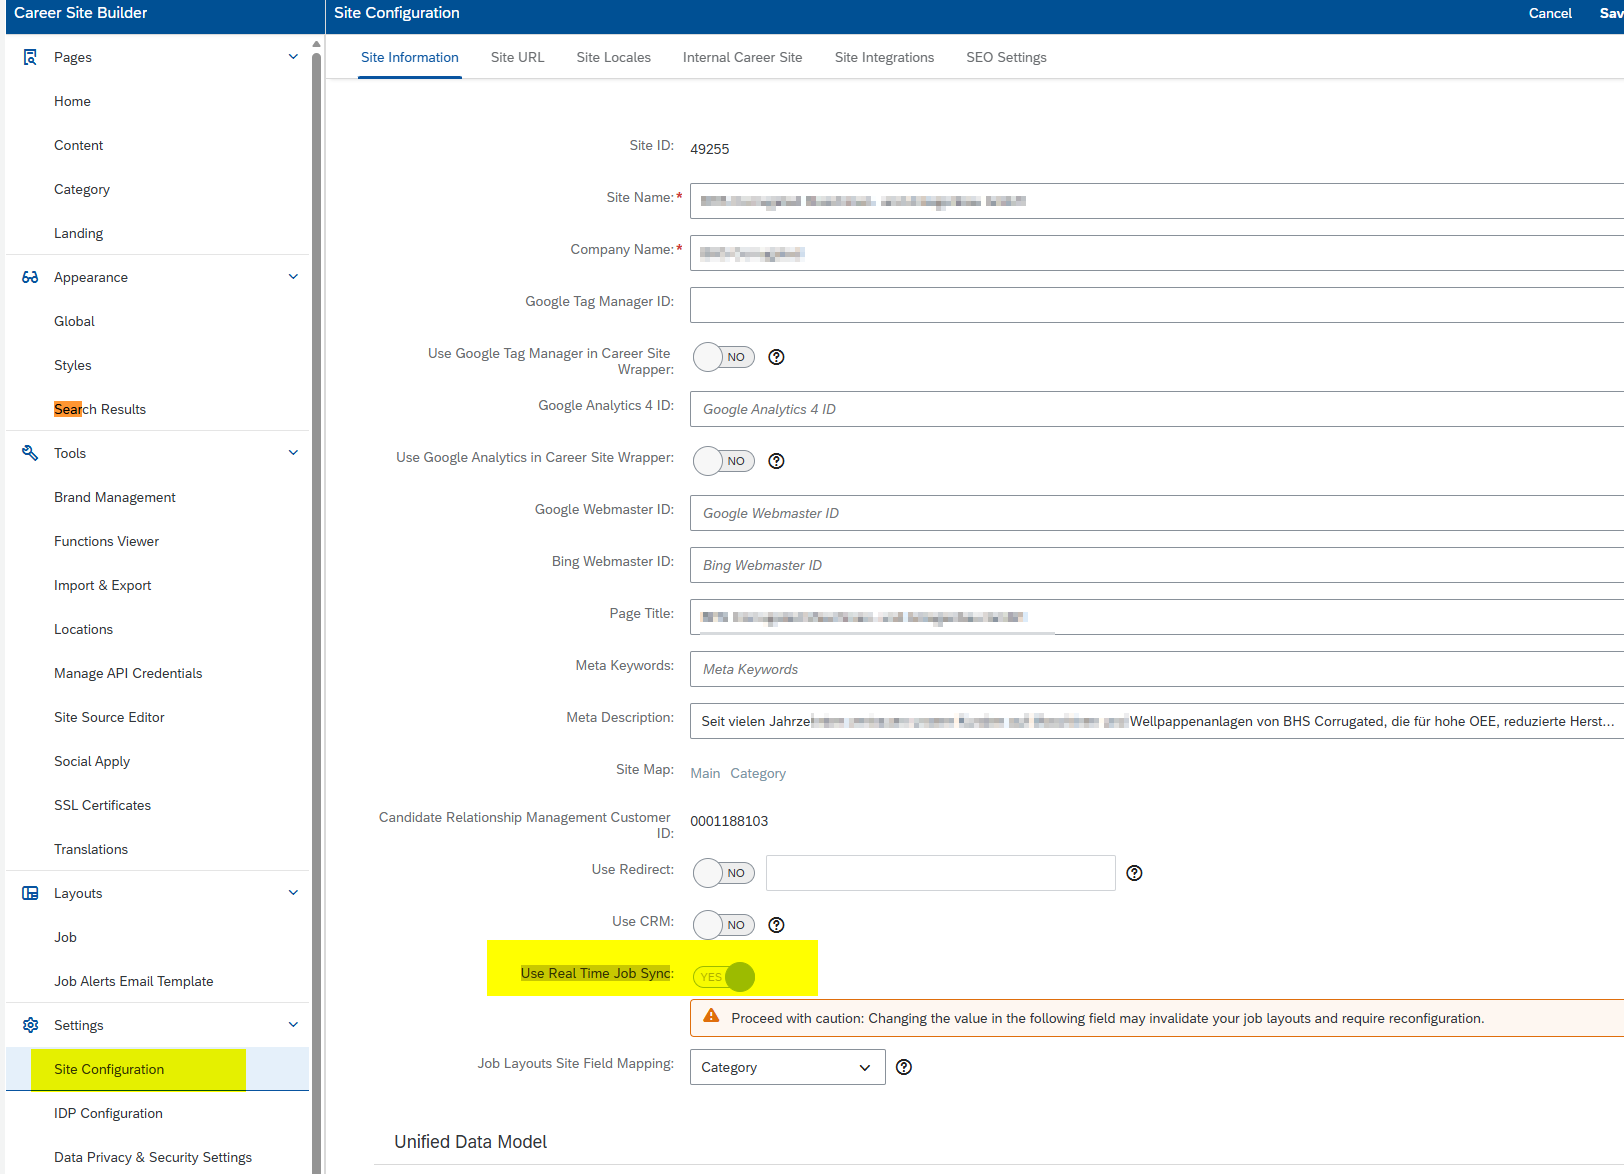This screenshot has height=1174, width=1624.
Task: Enable Use Google Tag Manager in Wrapper toggle
Action: 723,357
